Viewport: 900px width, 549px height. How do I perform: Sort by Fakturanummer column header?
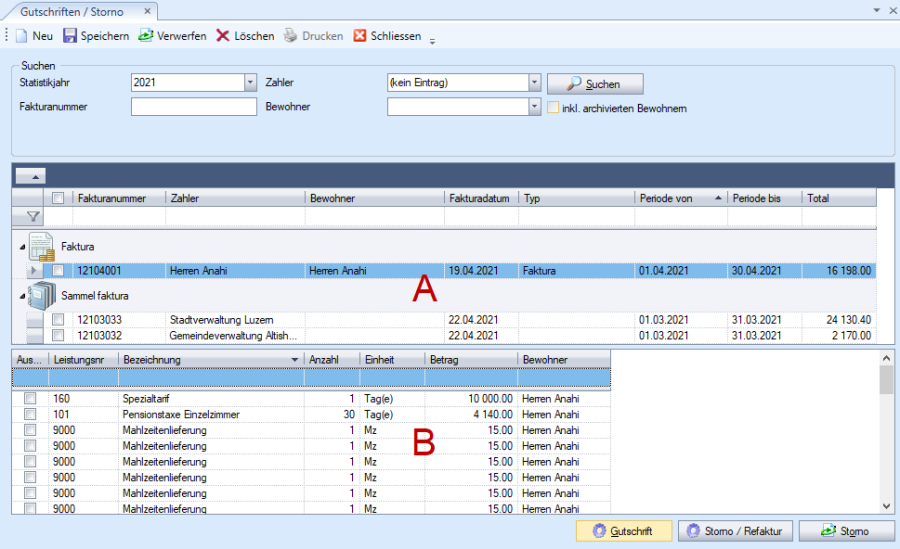click(119, 198)
